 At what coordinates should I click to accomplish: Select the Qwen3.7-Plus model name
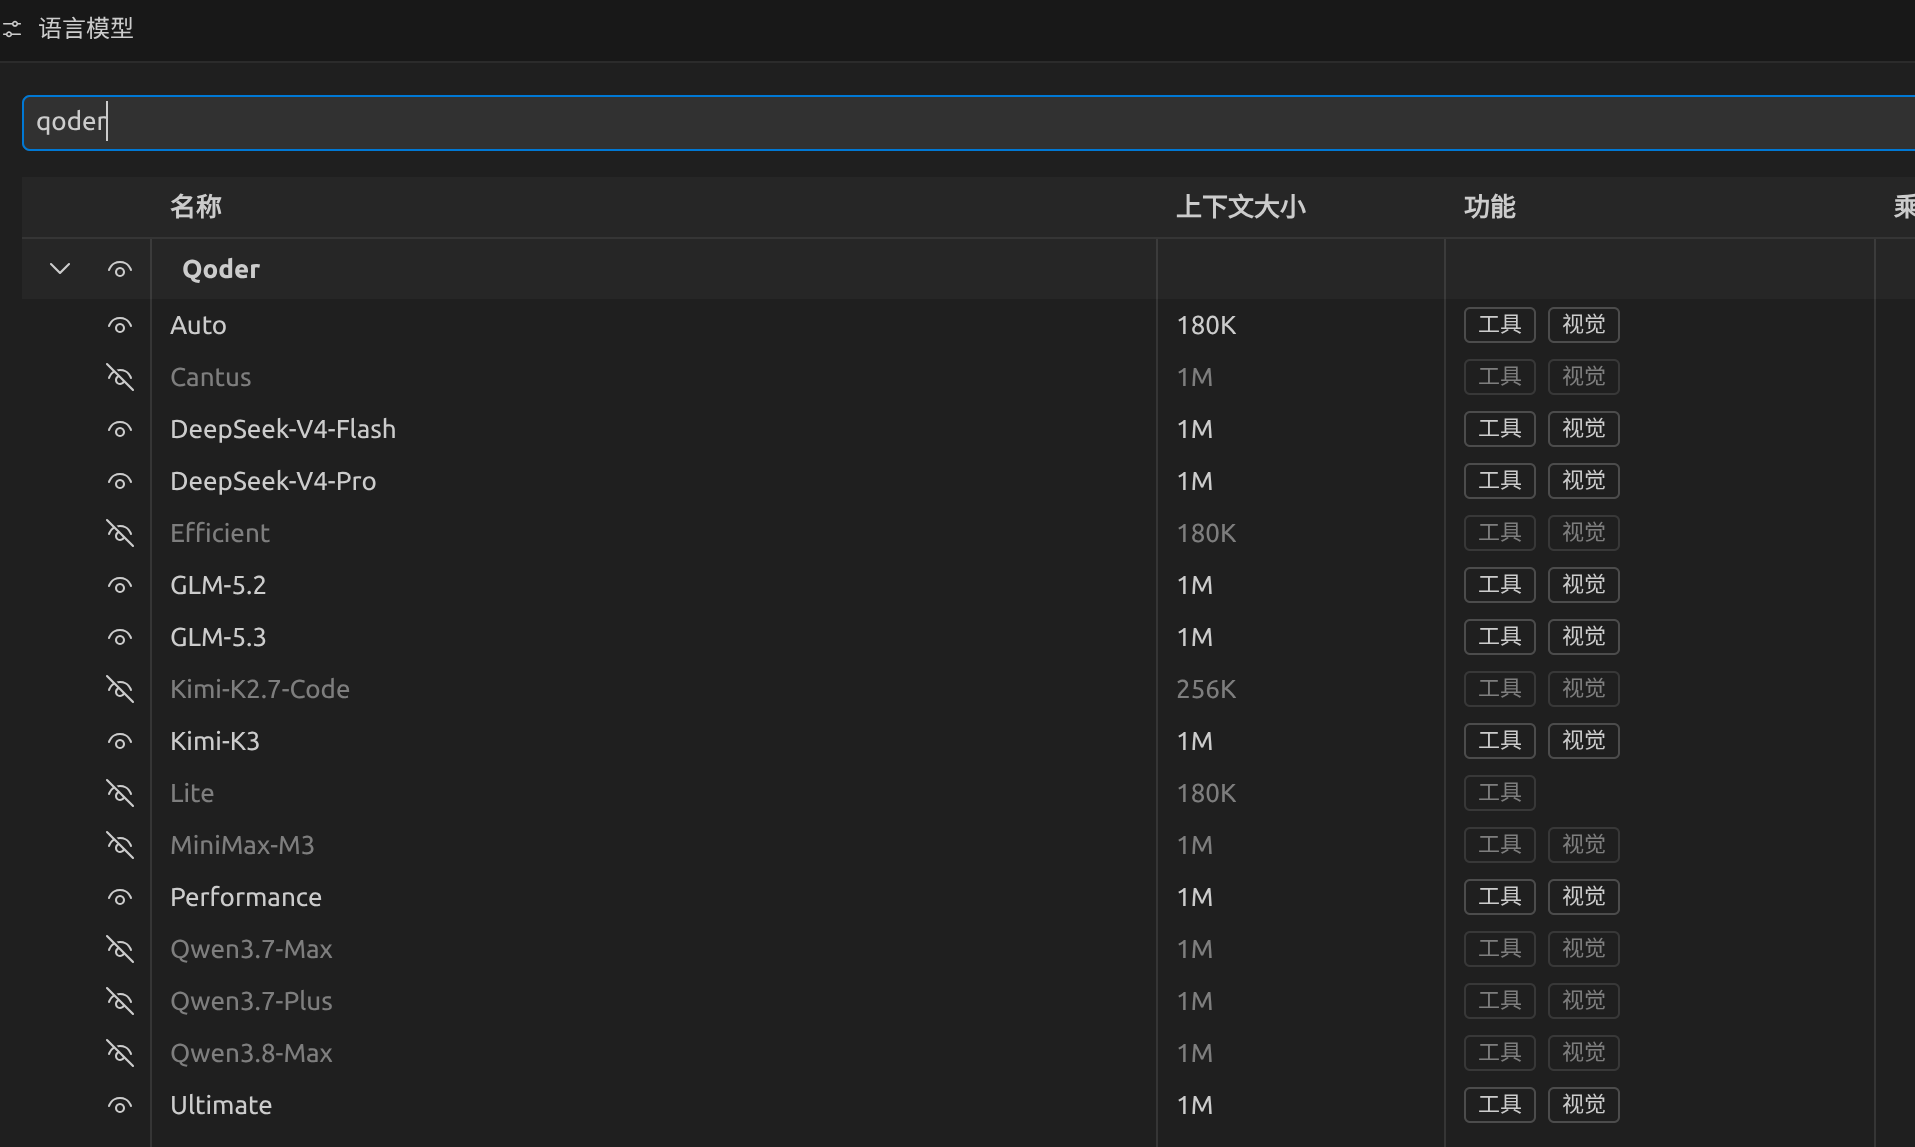pos(251,1001)
